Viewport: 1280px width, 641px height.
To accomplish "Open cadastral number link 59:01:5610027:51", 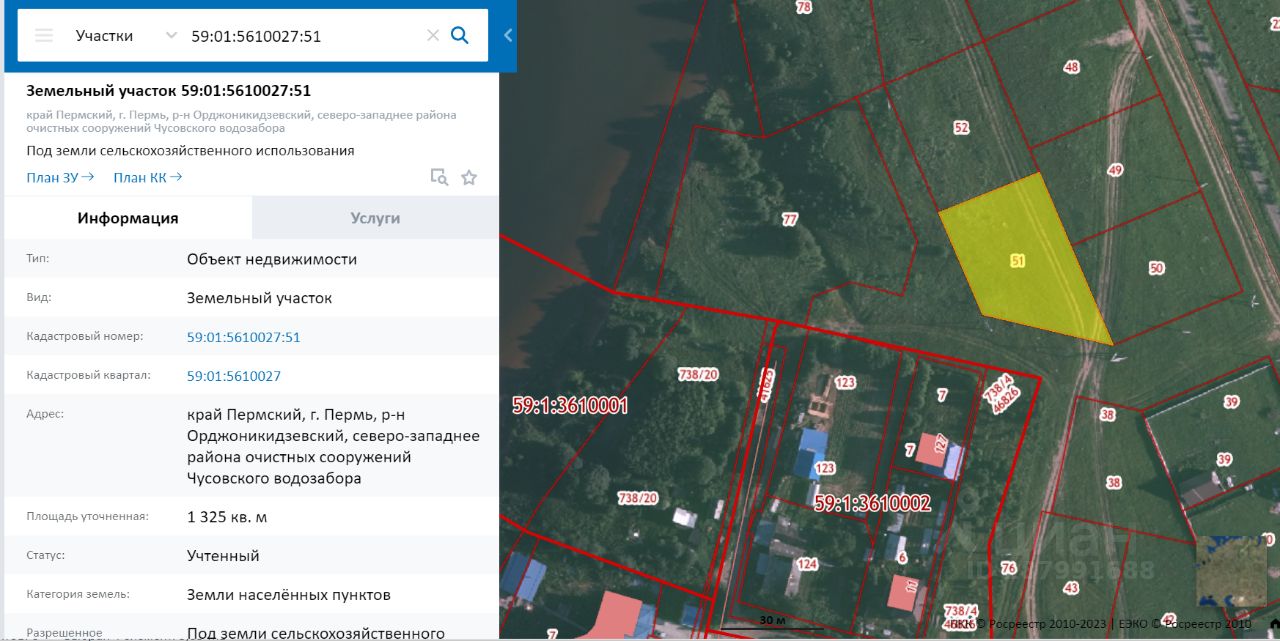I will 243,337.
